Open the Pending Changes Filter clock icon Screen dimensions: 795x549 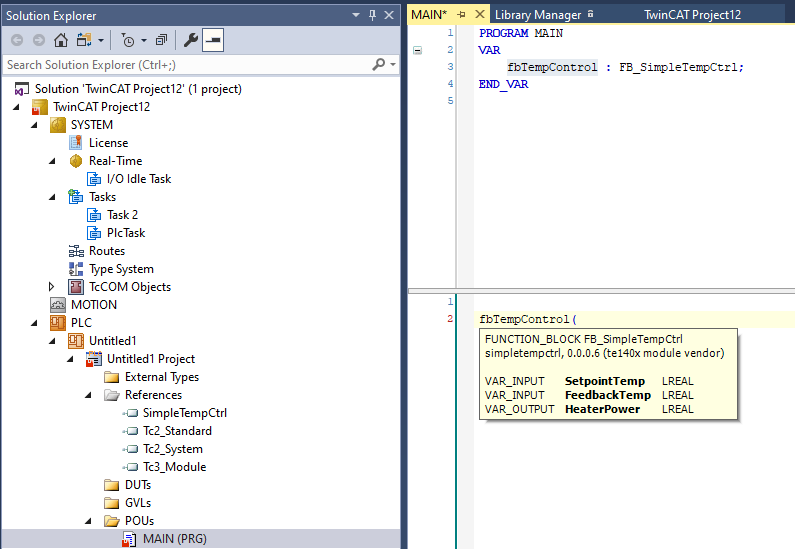tap(128, 40)
